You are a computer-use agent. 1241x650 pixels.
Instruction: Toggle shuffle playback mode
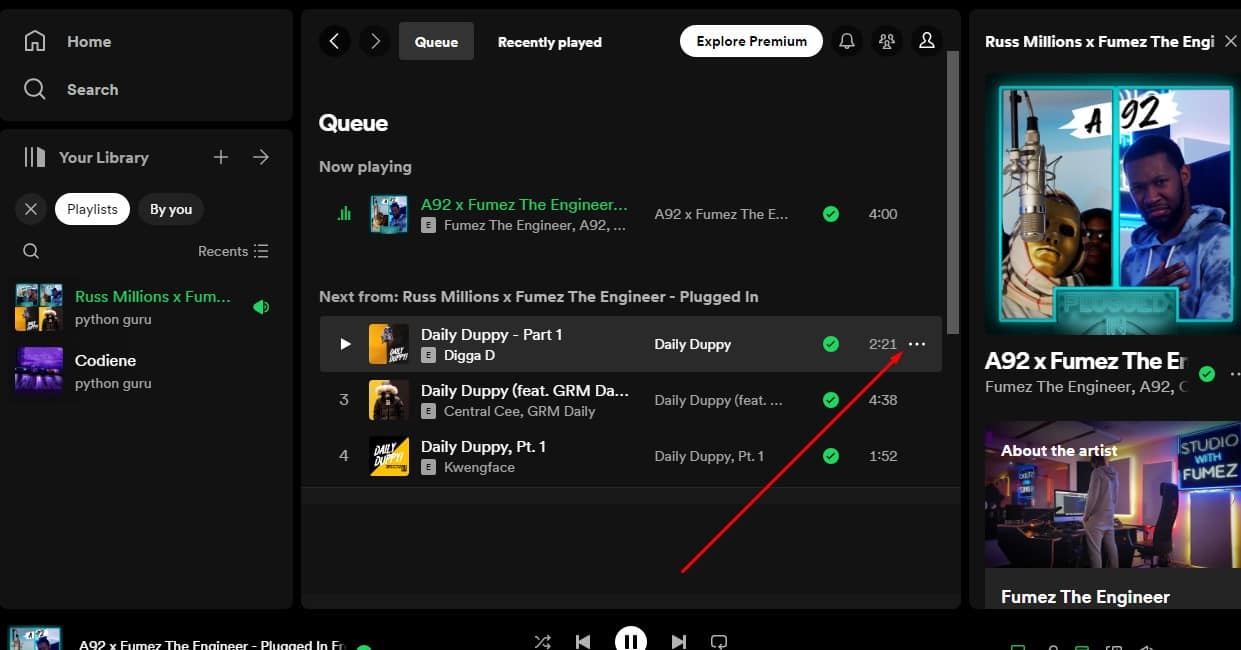point(542,641)
